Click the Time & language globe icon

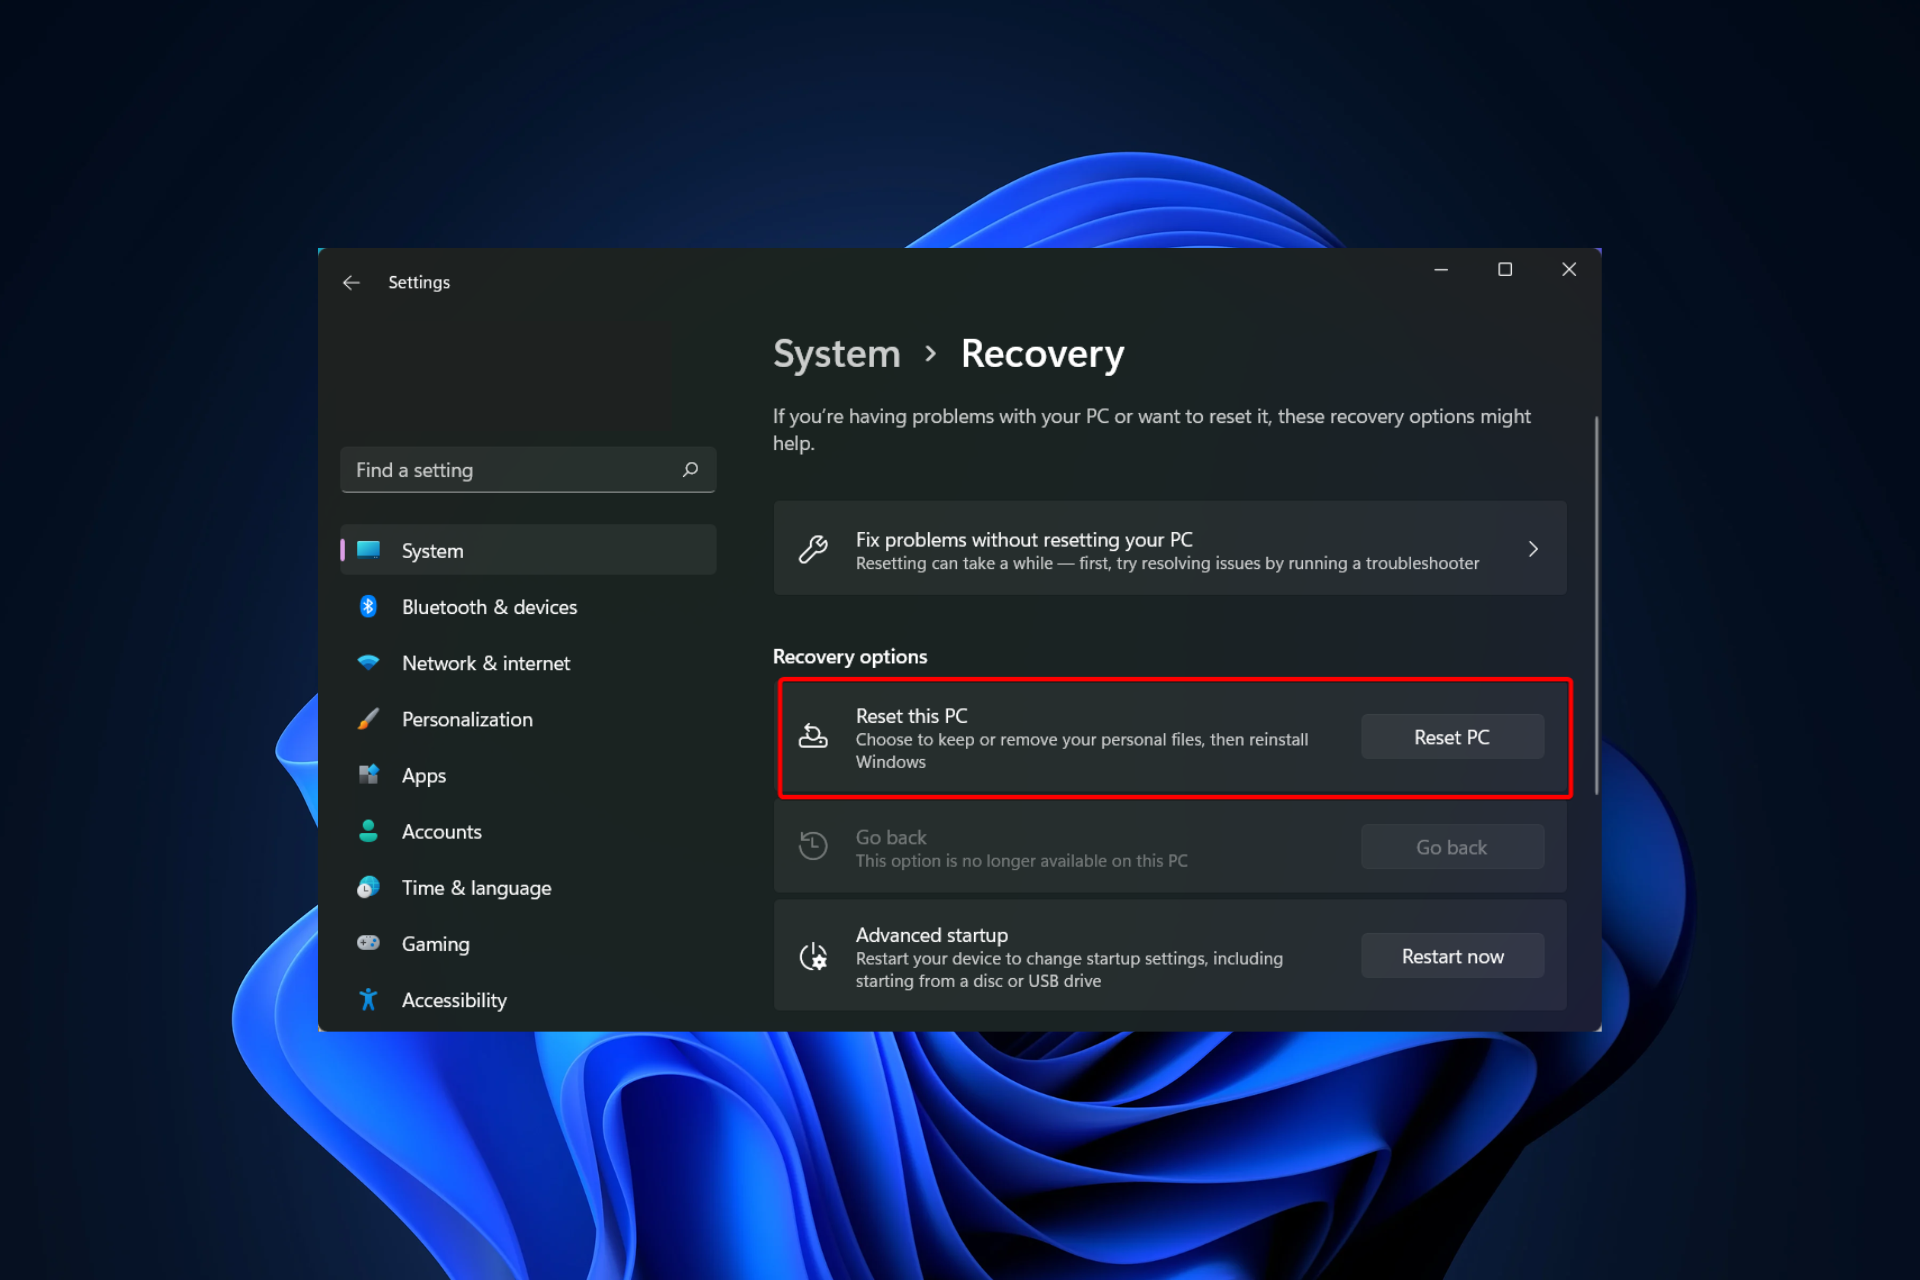(x=368, y=887)
